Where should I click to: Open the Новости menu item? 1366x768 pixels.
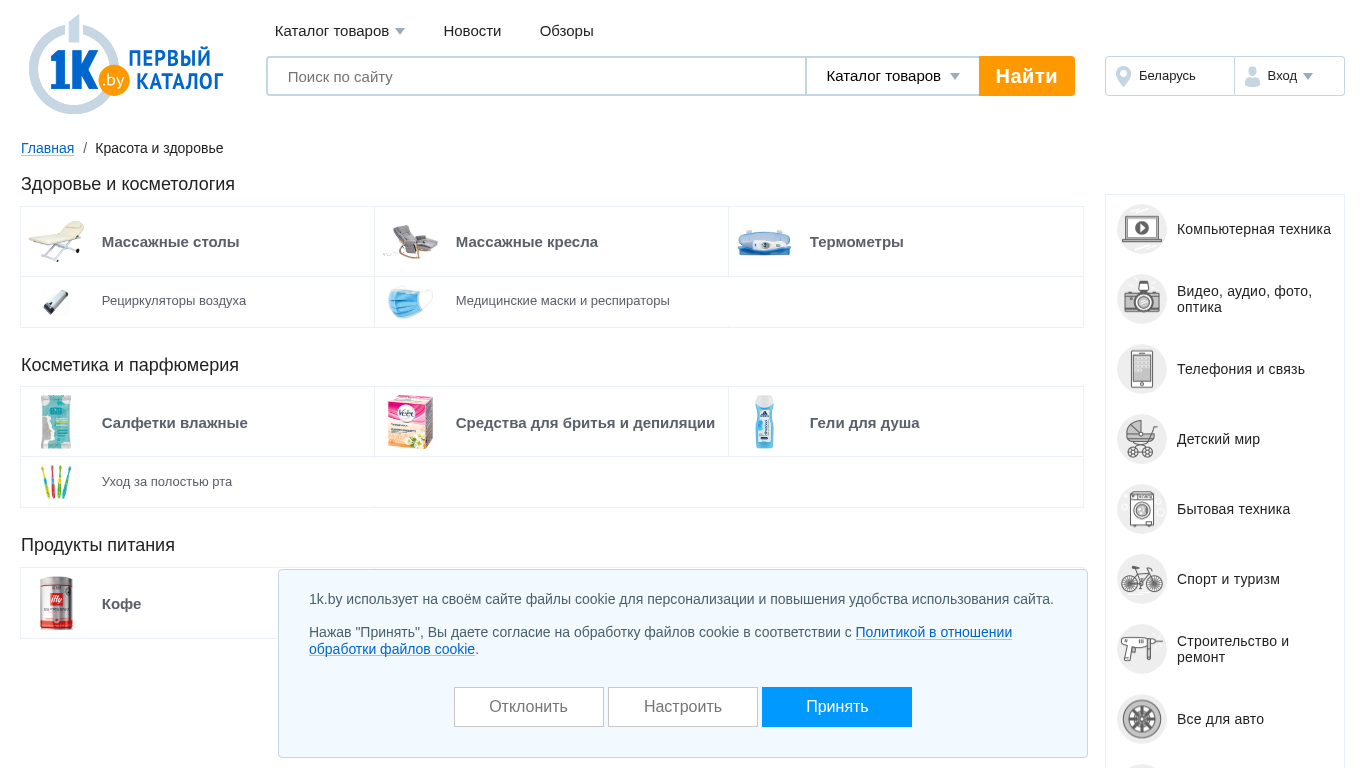point(472,31)
